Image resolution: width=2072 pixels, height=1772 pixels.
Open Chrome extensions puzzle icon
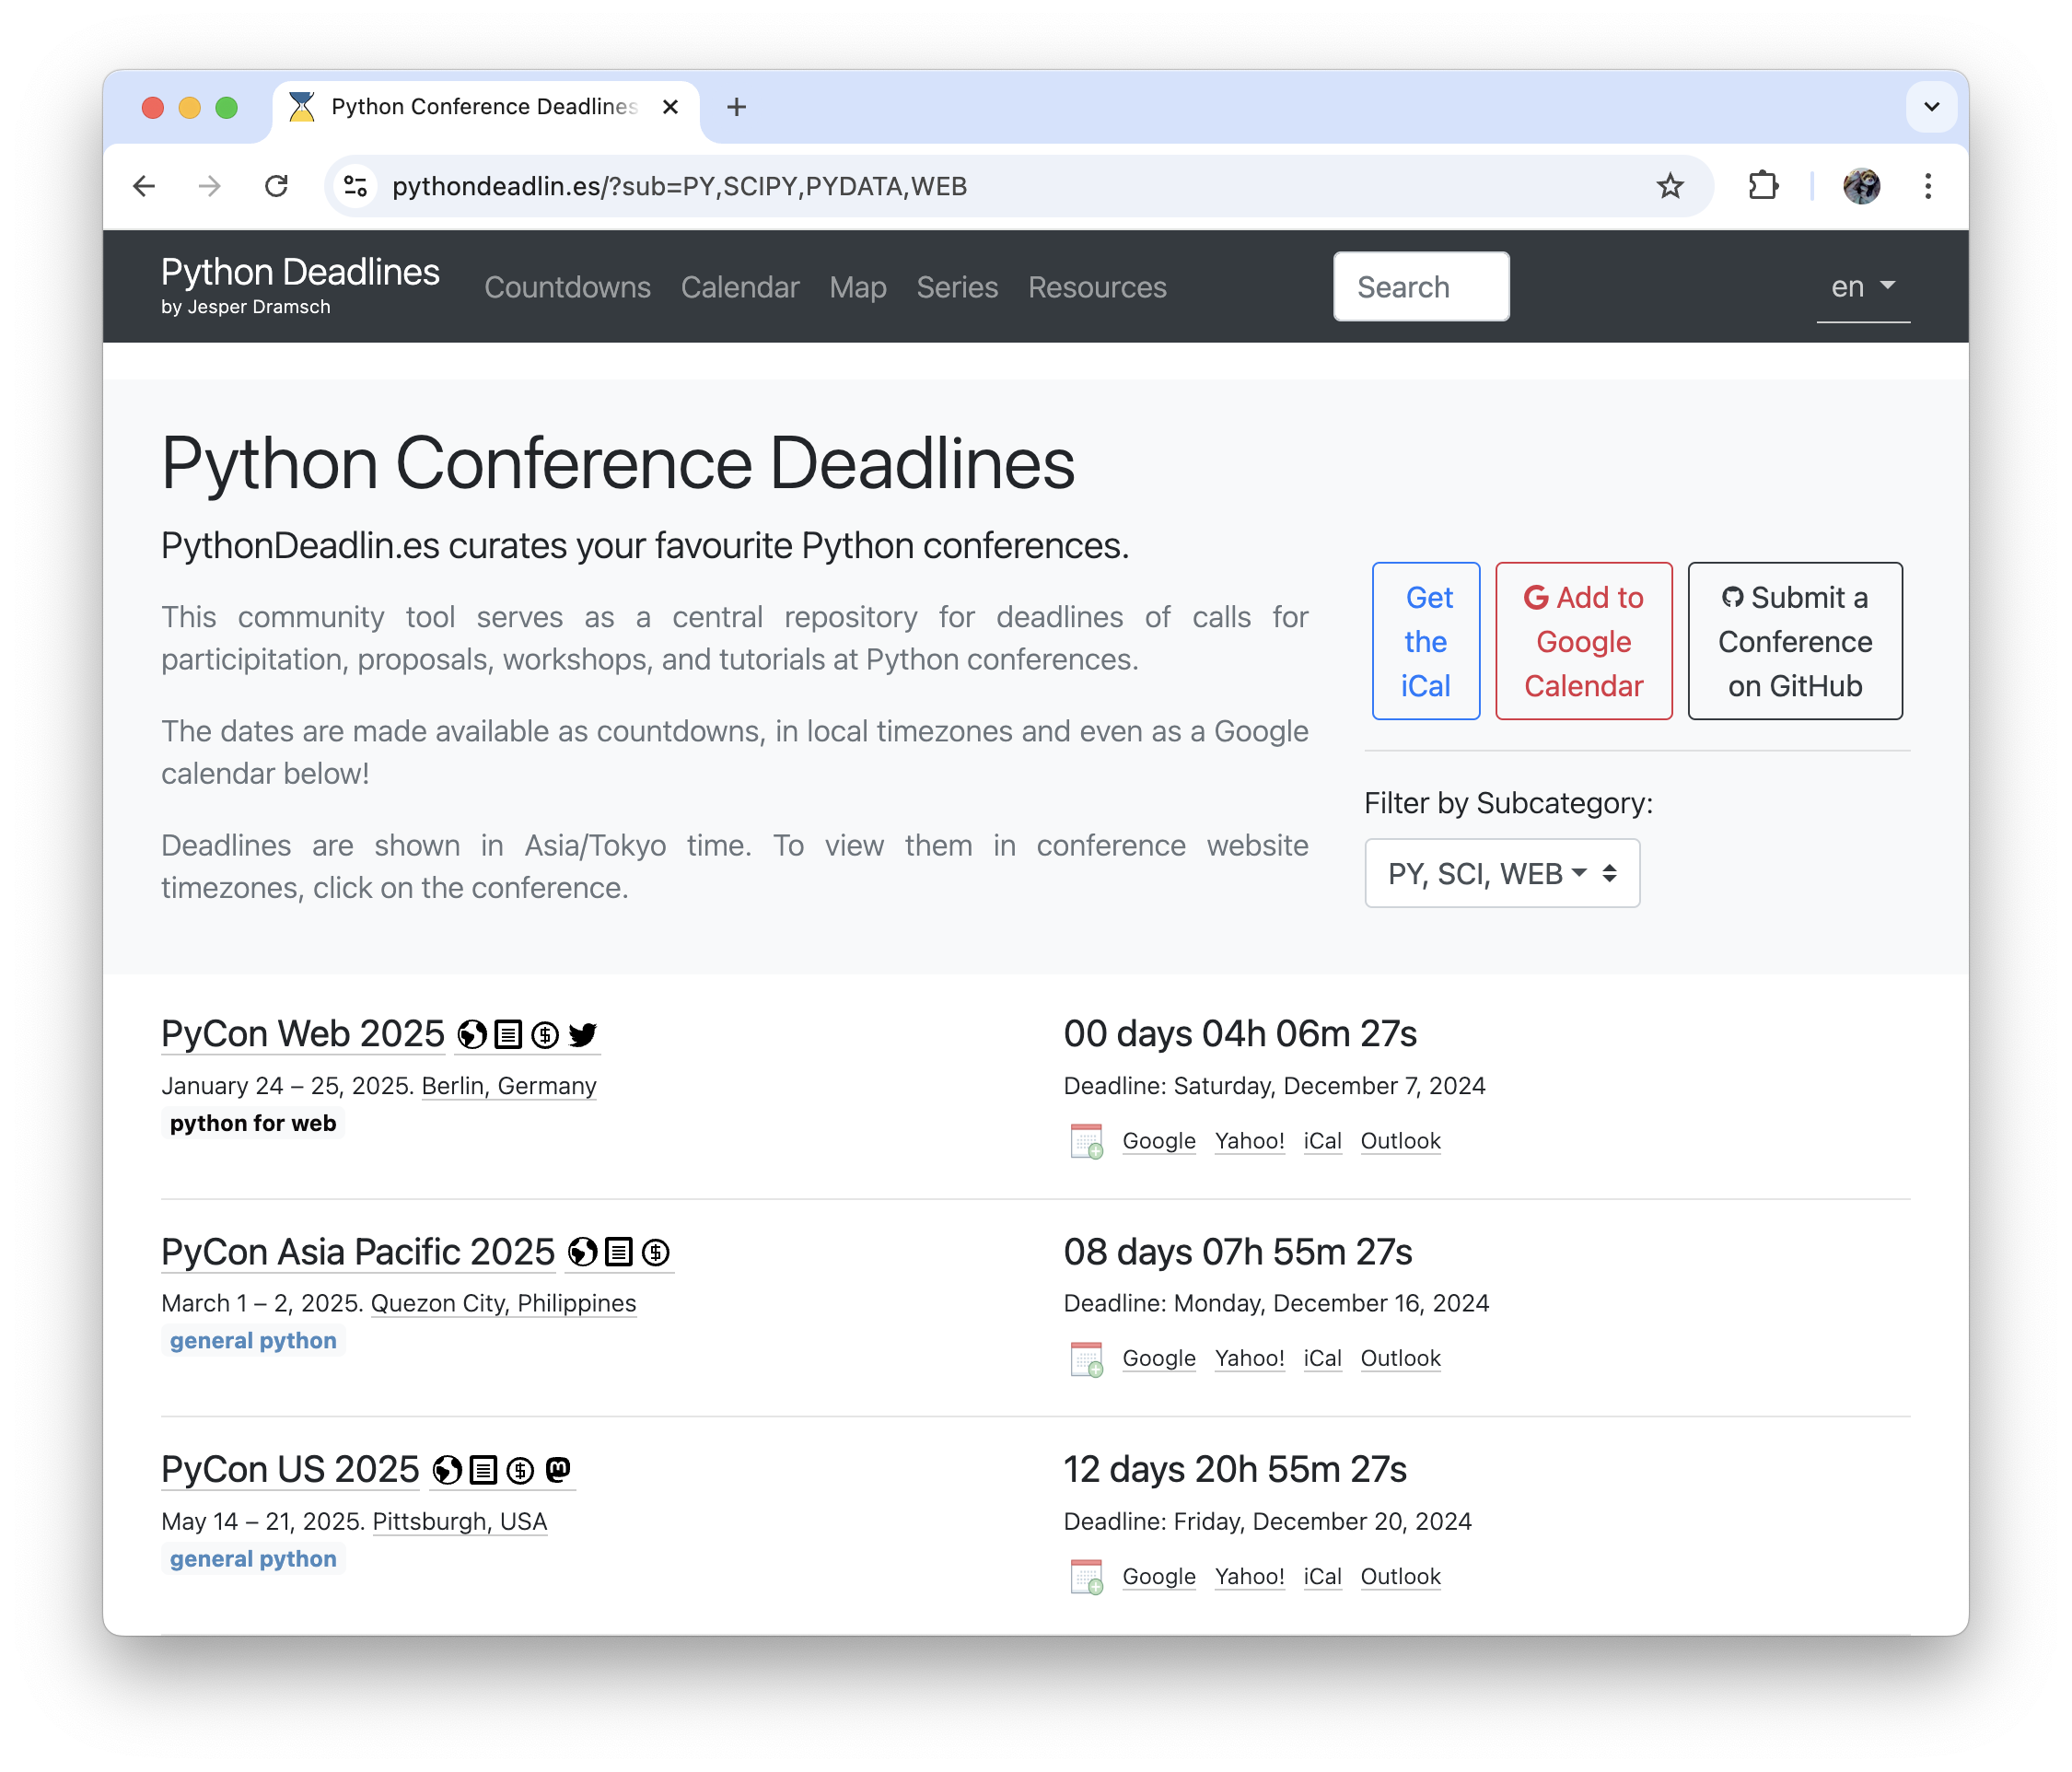click(x=1763, y=186)
